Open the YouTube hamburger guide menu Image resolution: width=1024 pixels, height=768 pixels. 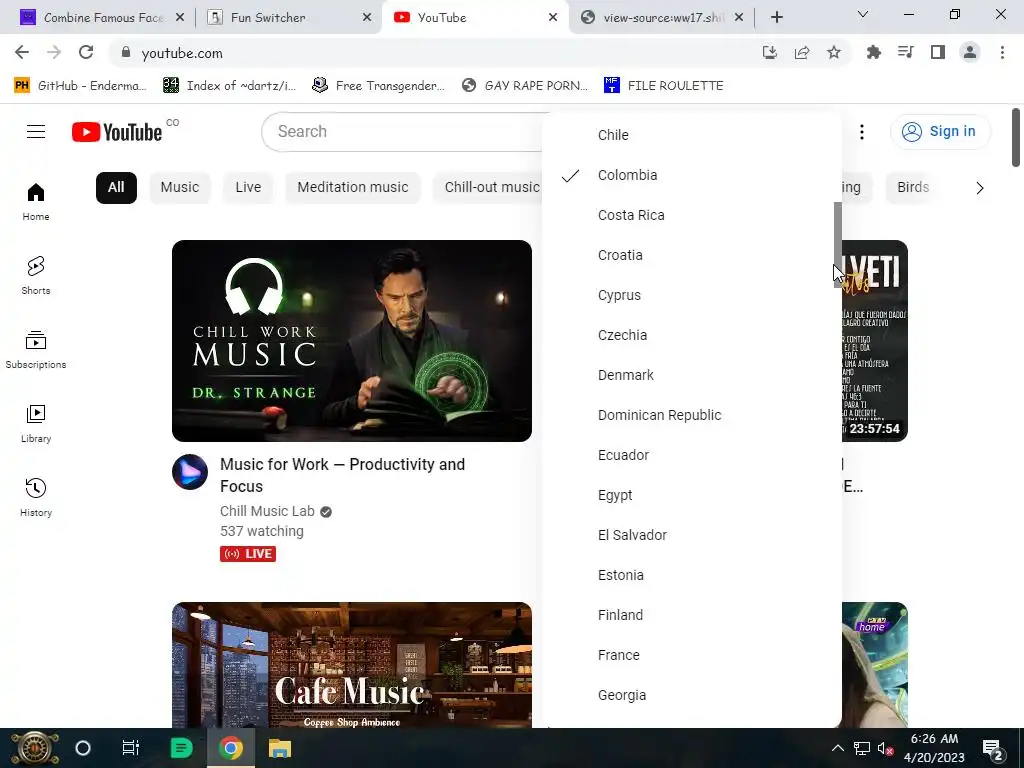(x=36, y=132)
